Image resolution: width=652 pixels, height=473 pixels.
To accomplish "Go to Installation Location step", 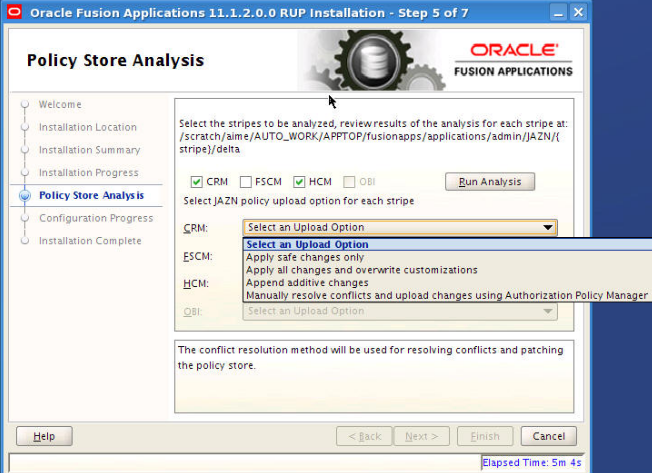I will pyautogui.click(x=88, y=127).
